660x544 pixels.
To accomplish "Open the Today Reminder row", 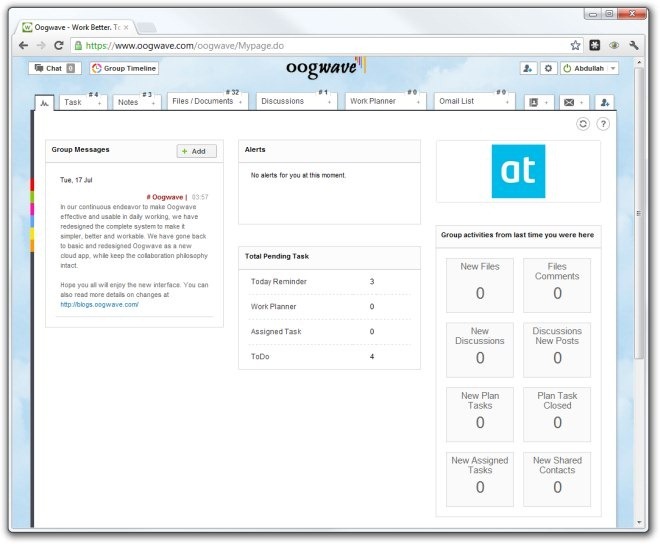I will (x=329, y=282).
